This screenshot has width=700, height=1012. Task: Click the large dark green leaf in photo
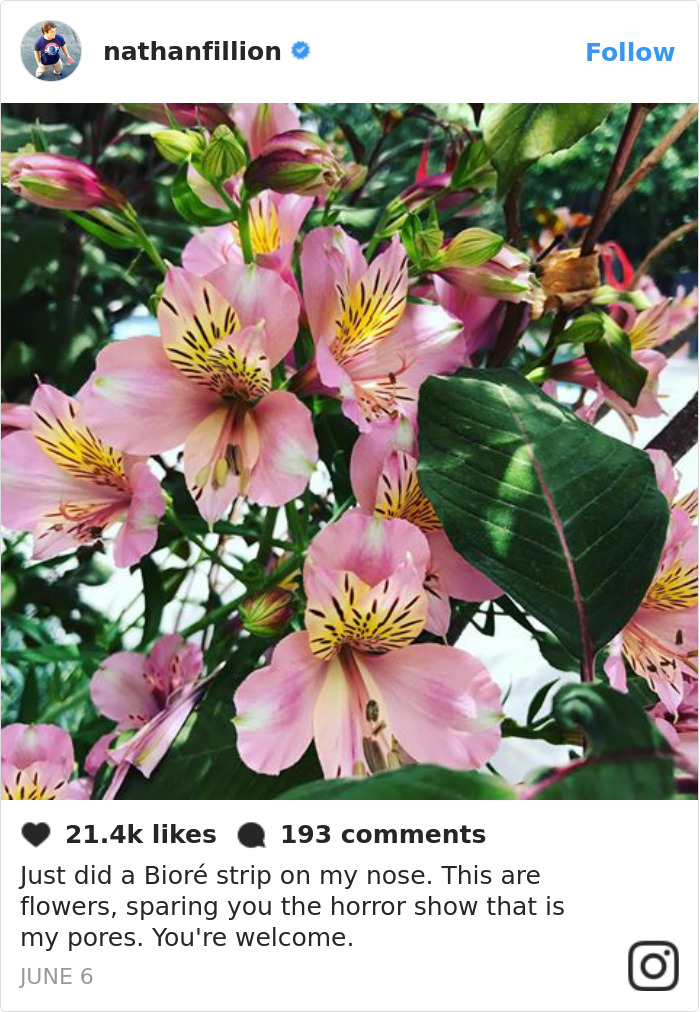542,503
